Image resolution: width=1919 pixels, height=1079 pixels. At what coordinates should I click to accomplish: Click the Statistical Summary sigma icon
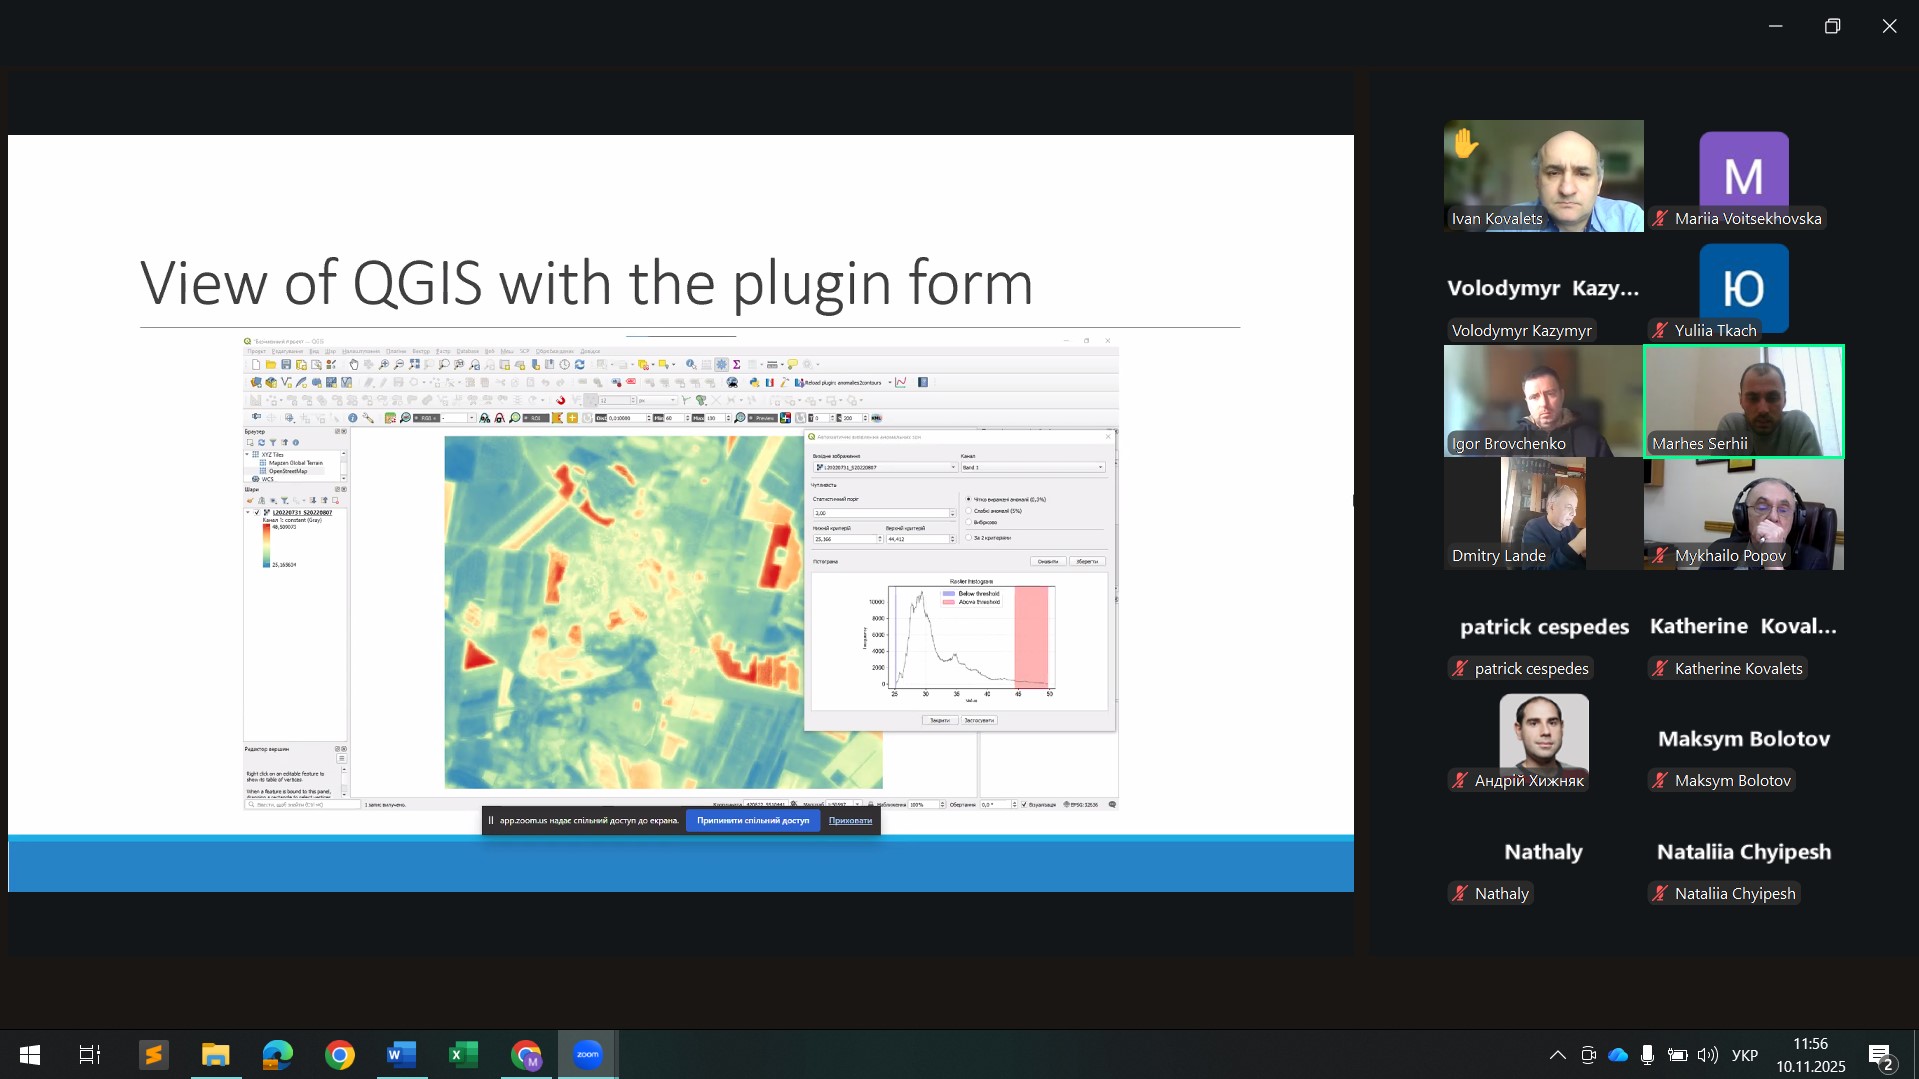coord(737,365)
